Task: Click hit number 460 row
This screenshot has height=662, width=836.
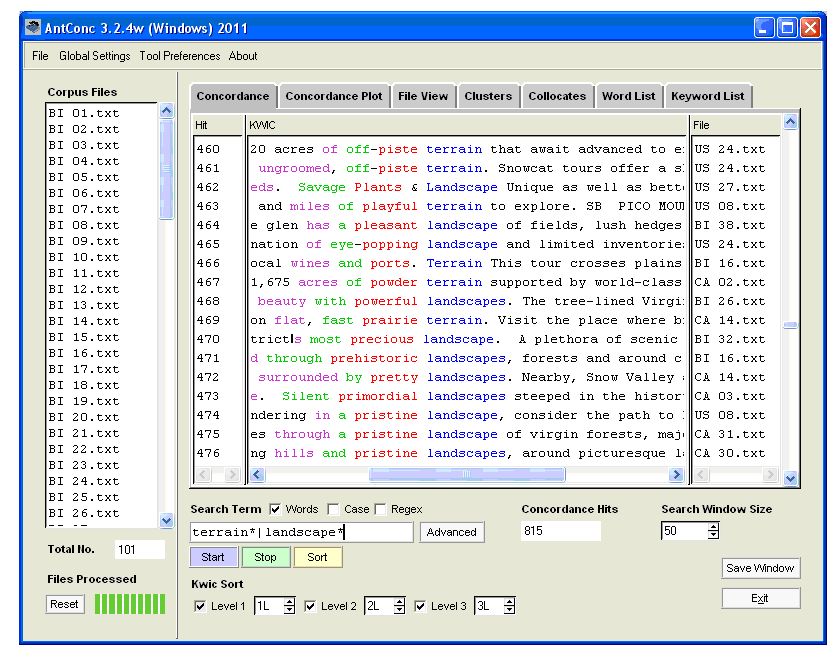Action: tap(208, 149)
